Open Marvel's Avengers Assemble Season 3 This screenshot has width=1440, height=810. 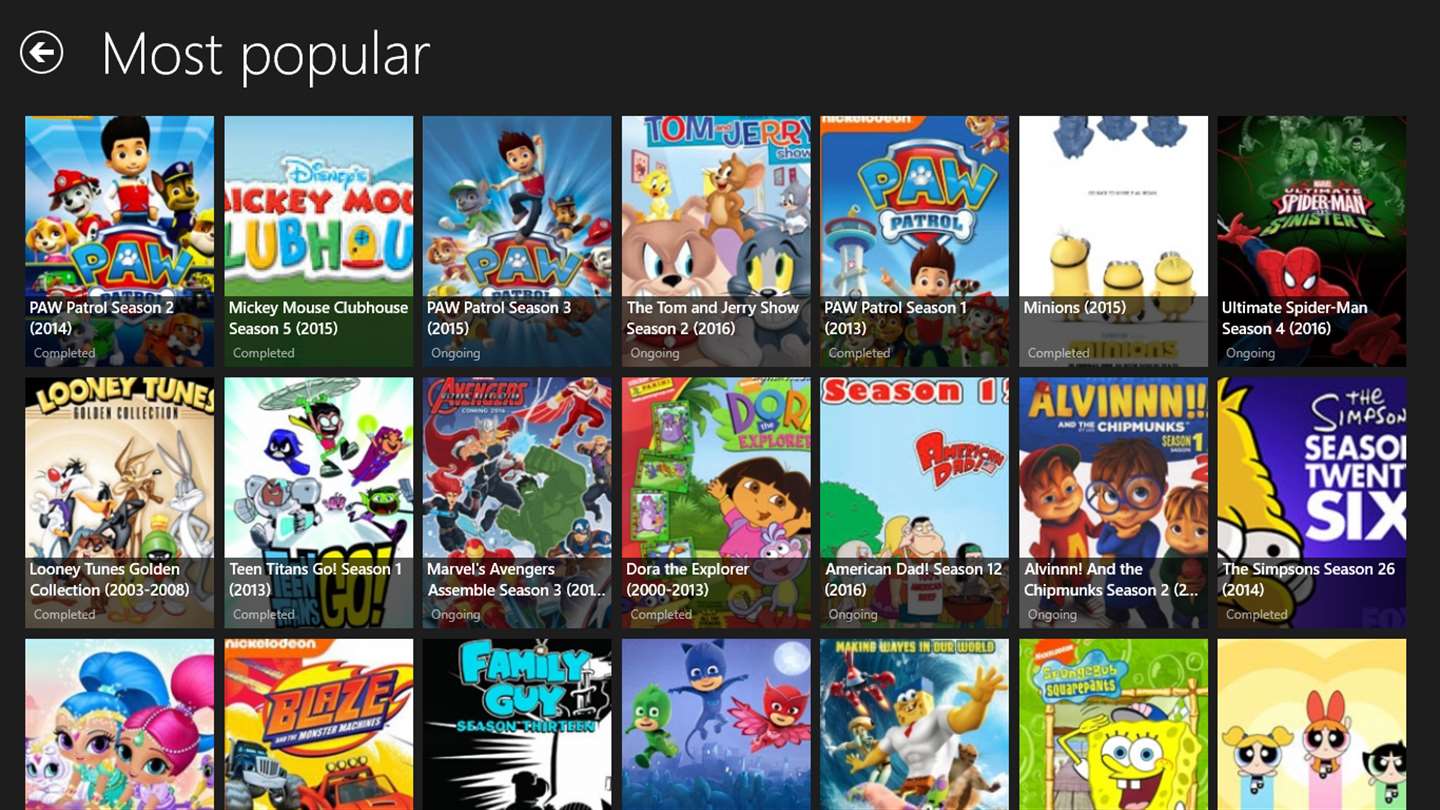coord(517,503)
